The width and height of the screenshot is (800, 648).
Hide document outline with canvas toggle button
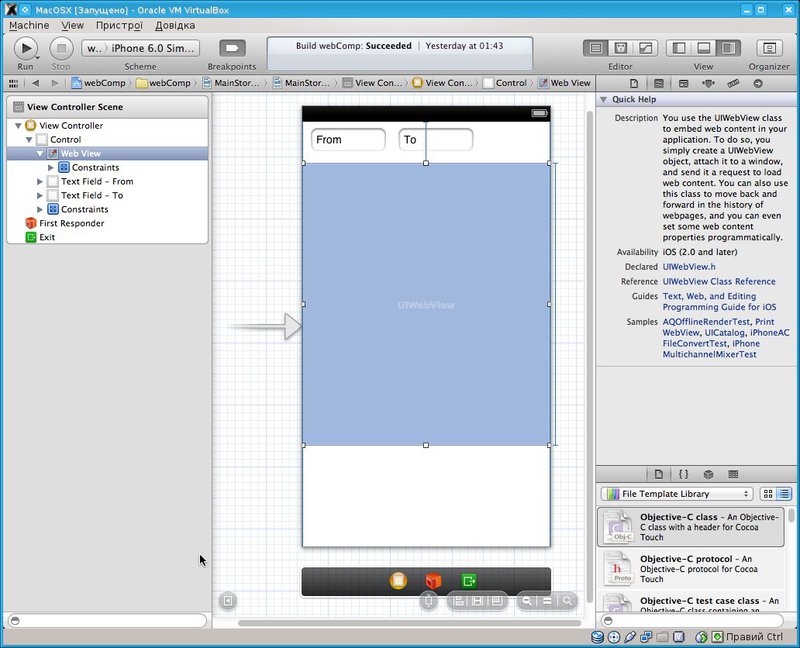click(x=228, y=601)
